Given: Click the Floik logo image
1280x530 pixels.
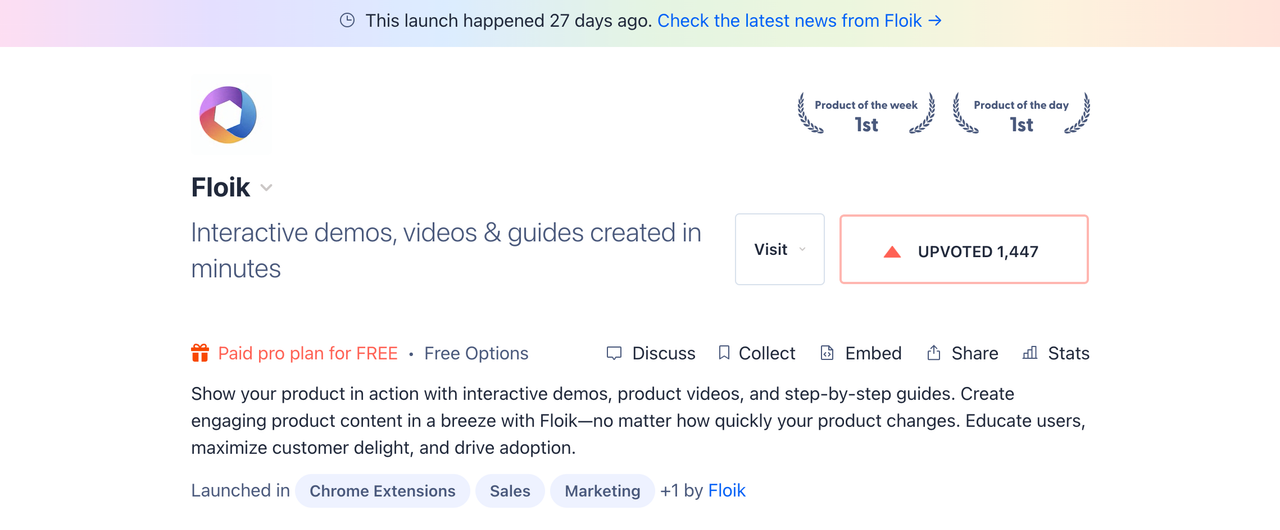Looking at the screenshot, I should (228, 115).
